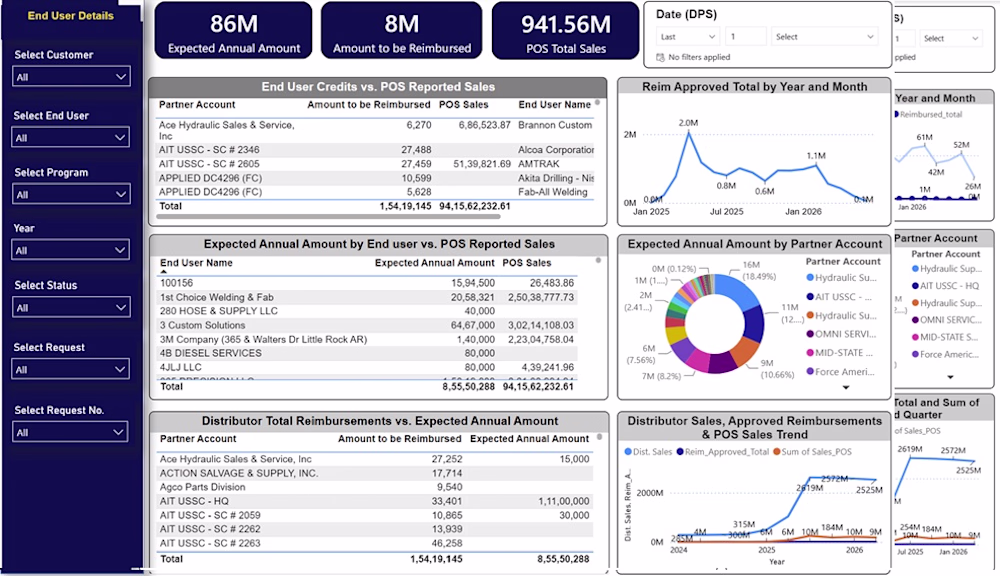Image resolution: width=1000 pixels, height=576 pixels.
Task: Click the Date (DPS) number field showing 1
Action: coord(746,37)
